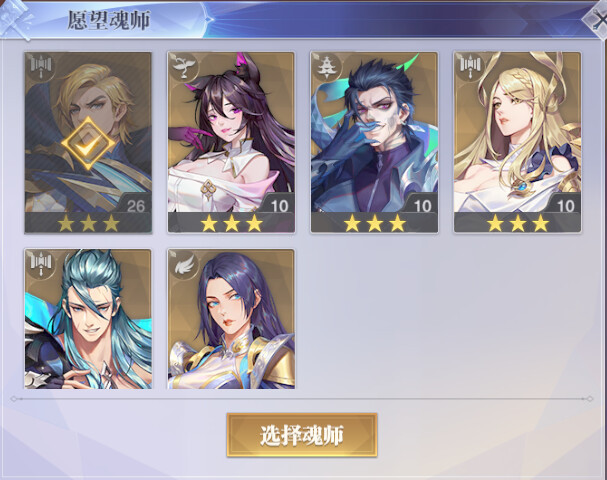Select the cat-eared dark-haired woman card
The image size is (607, 480).
click(231, 143)
